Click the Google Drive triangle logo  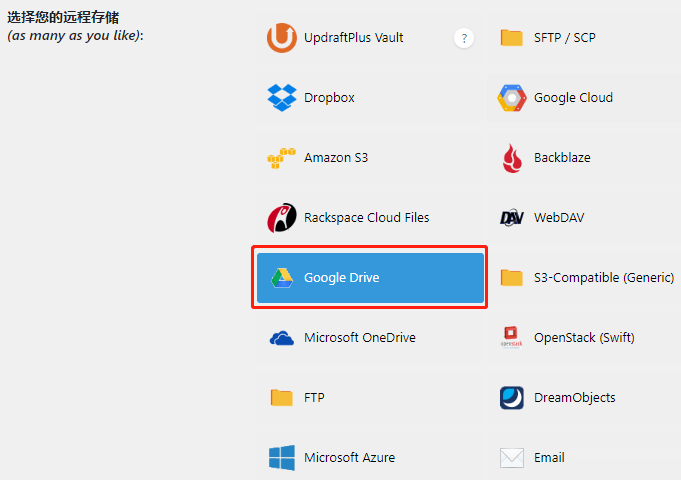click(x=282, y=278)
